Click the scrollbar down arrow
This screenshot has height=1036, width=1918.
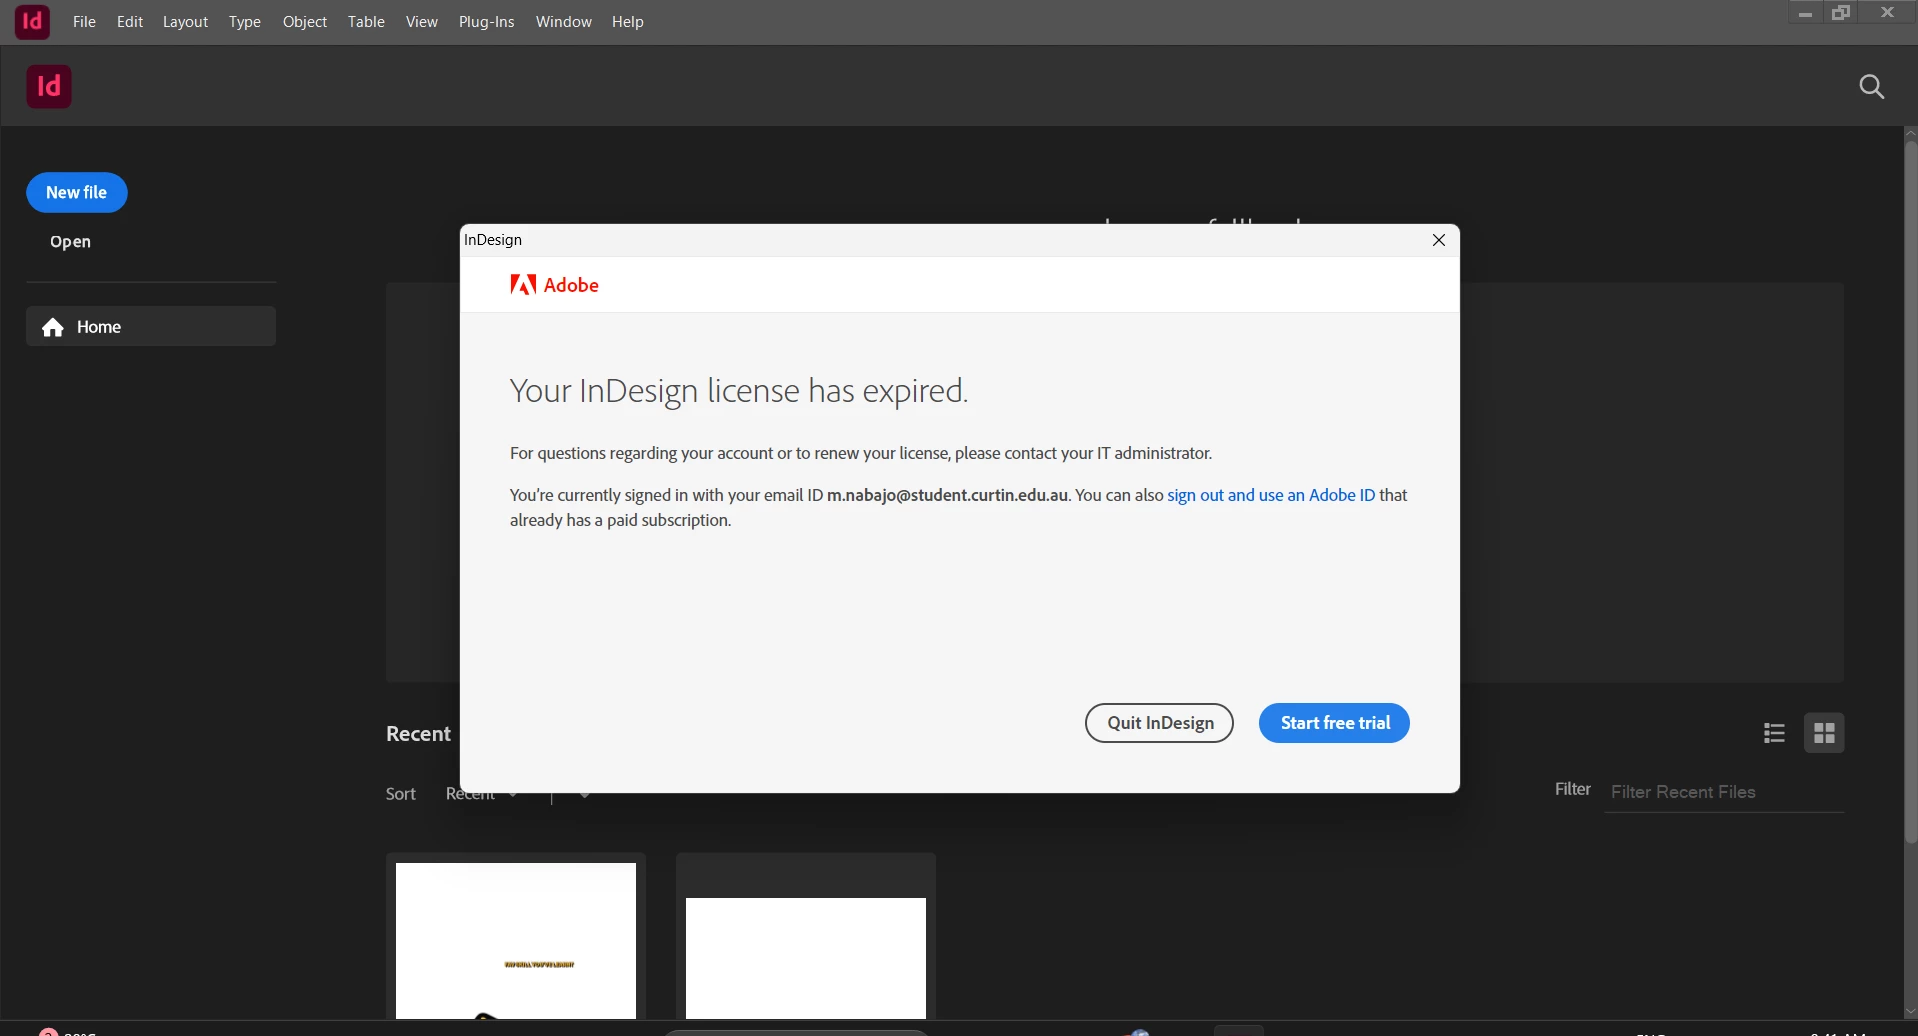click(x=1910, y=1011)
